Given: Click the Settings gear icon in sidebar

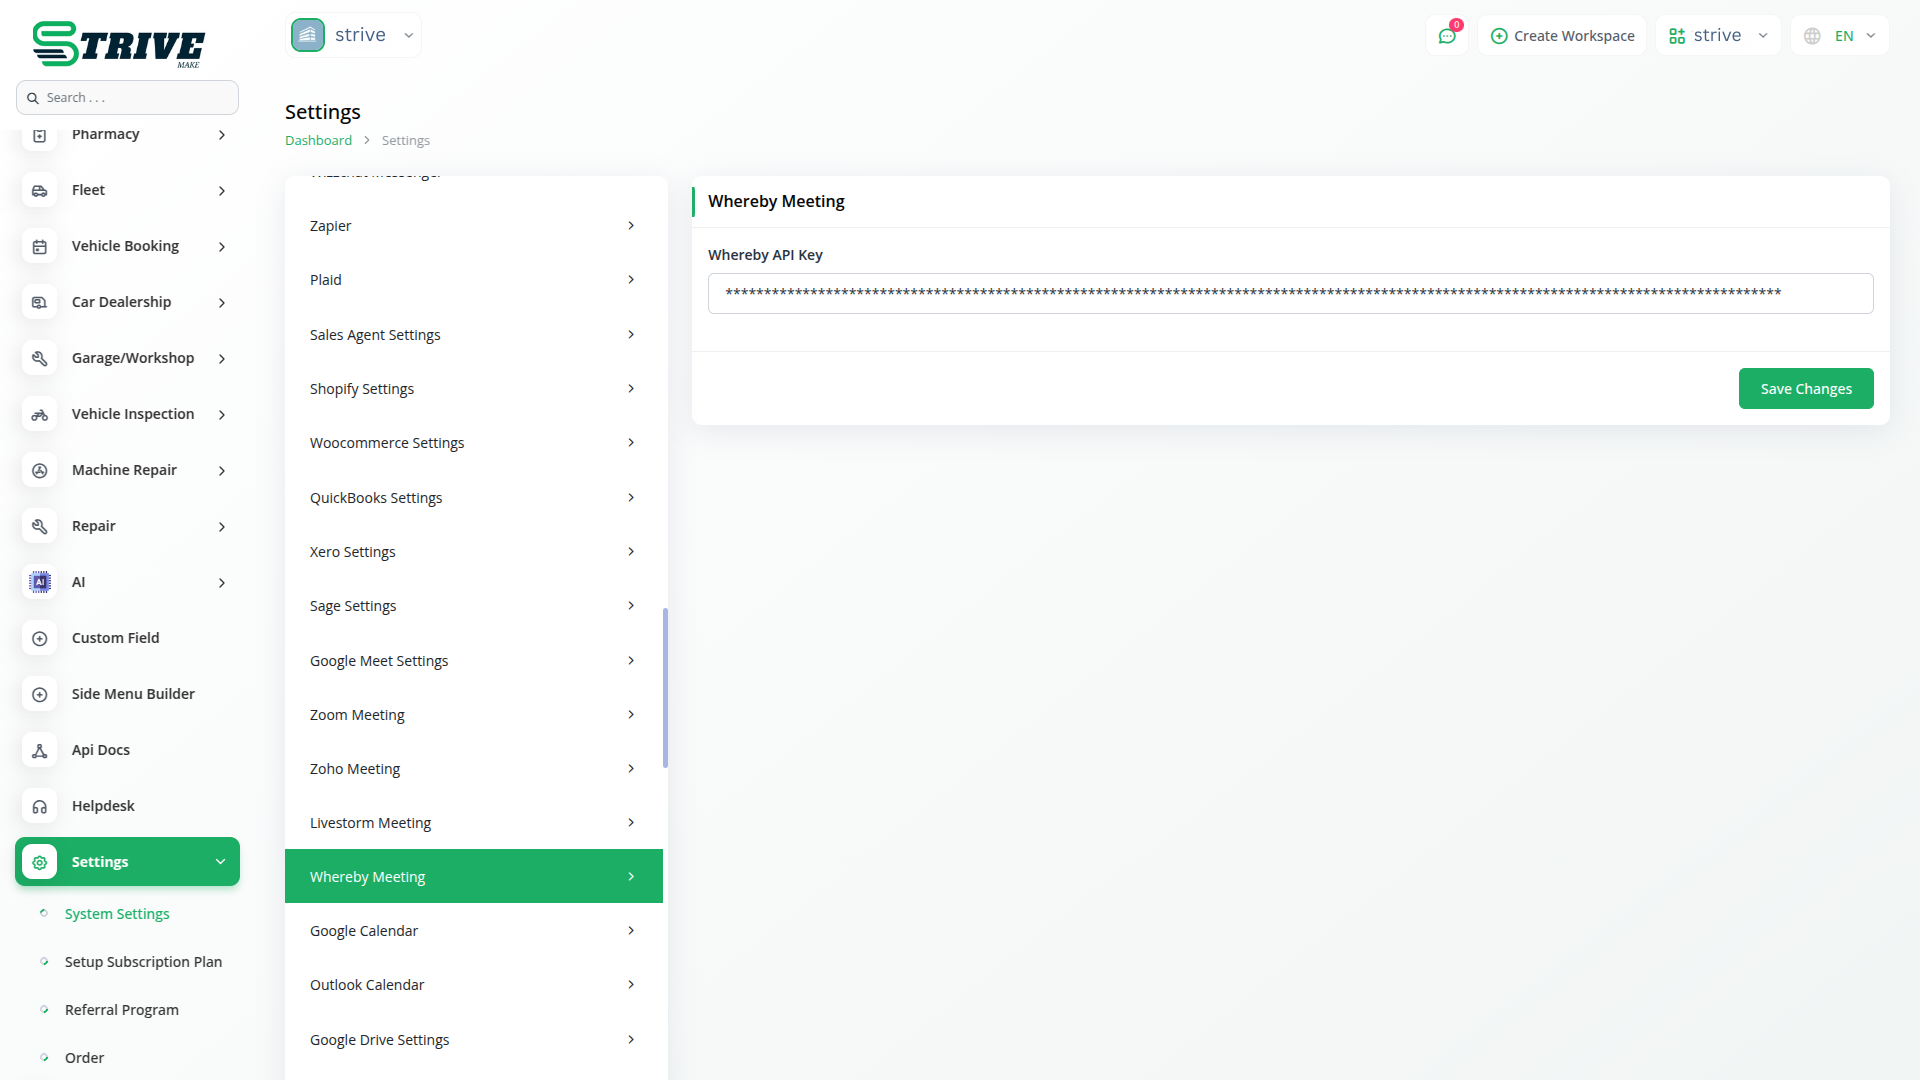Looking at the screenshot, I should (x=40, y=862).
